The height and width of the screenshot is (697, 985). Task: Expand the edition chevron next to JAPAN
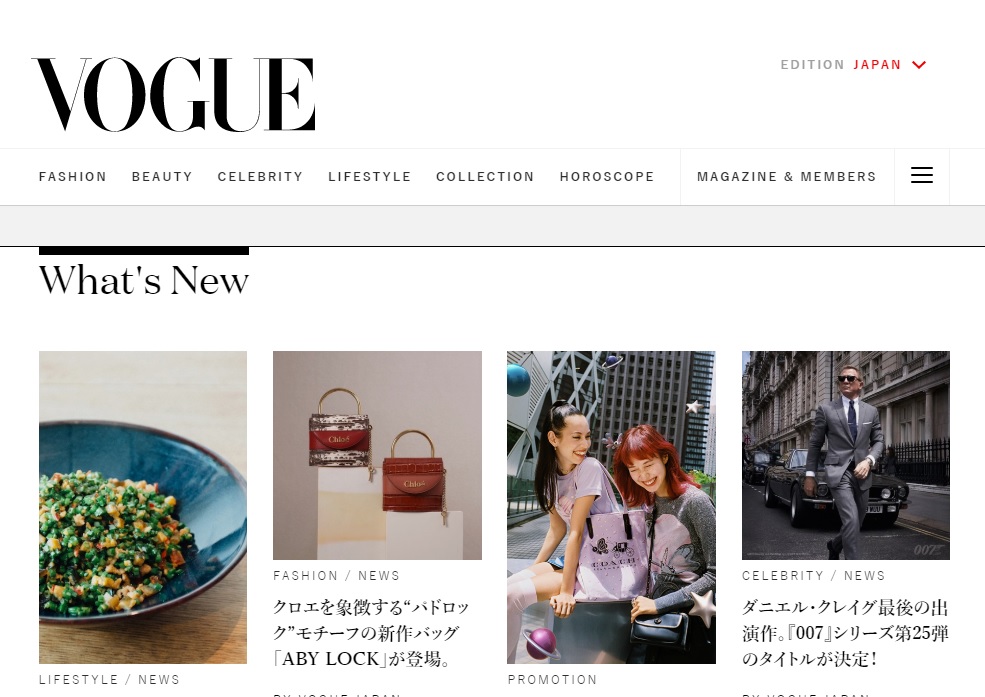coord(919,65)
